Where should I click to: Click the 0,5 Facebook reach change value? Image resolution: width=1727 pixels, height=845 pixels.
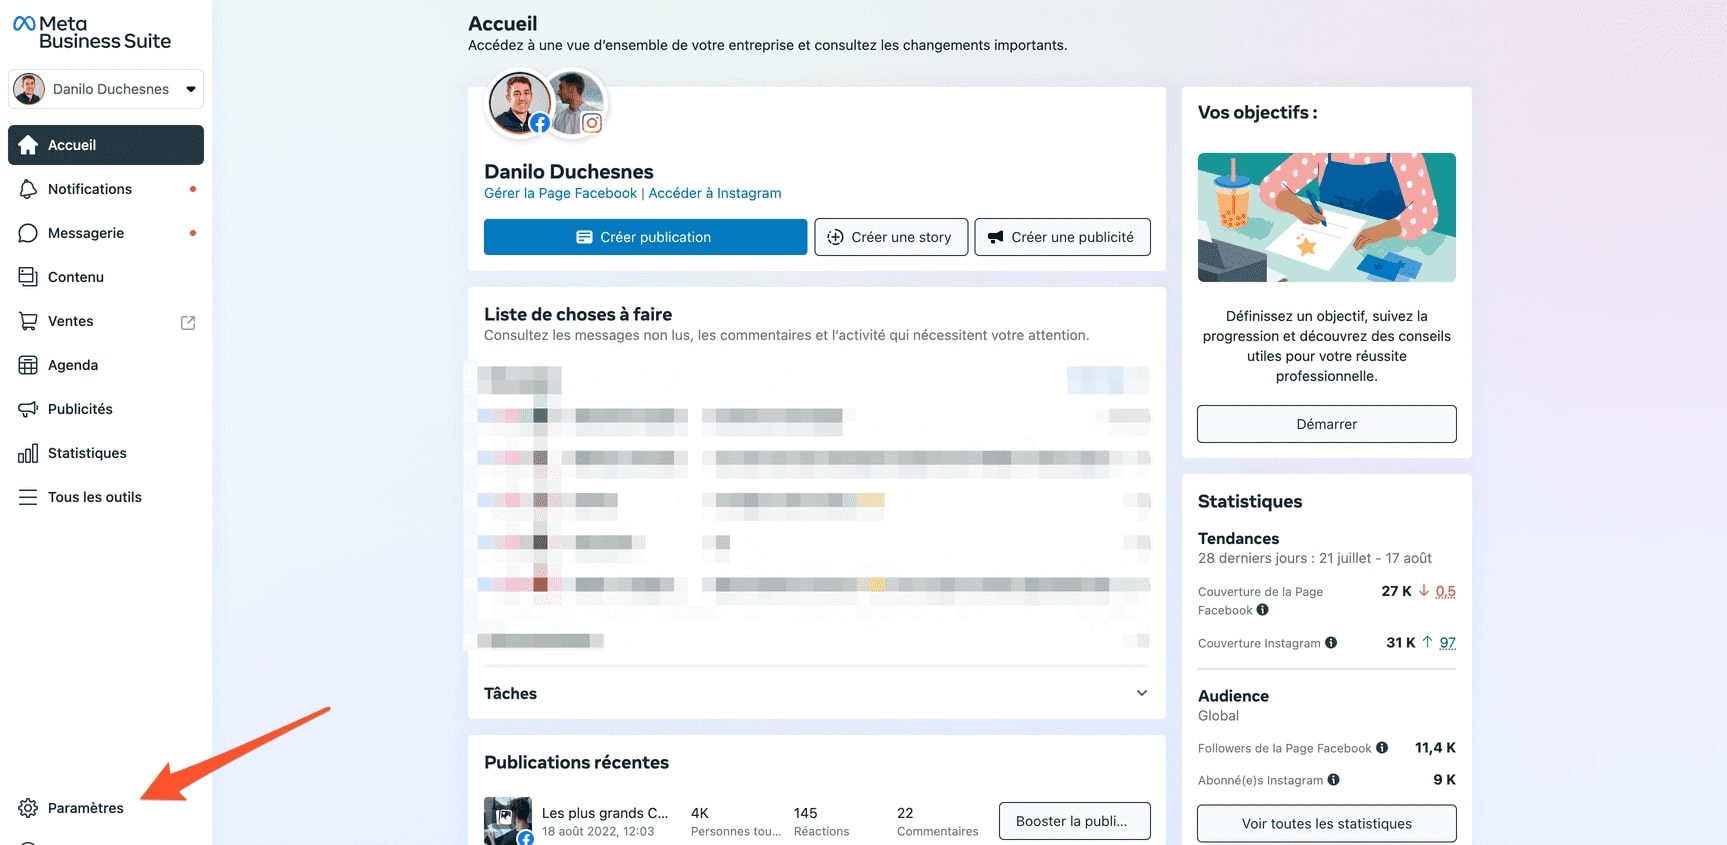pyautogui.click(x=1445, y=591)
